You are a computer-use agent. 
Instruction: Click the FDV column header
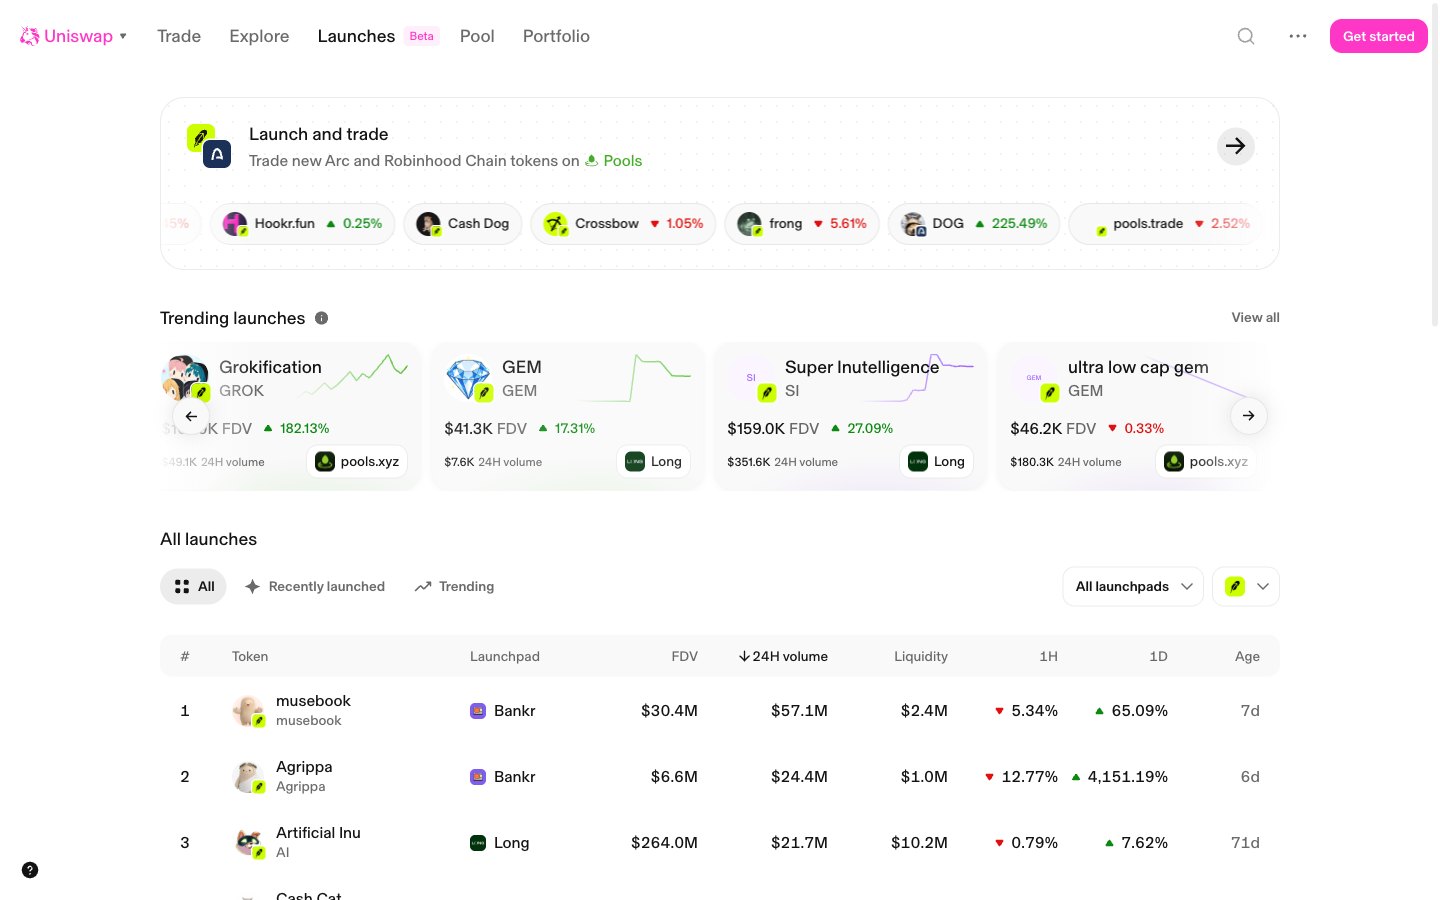(684, 656)
